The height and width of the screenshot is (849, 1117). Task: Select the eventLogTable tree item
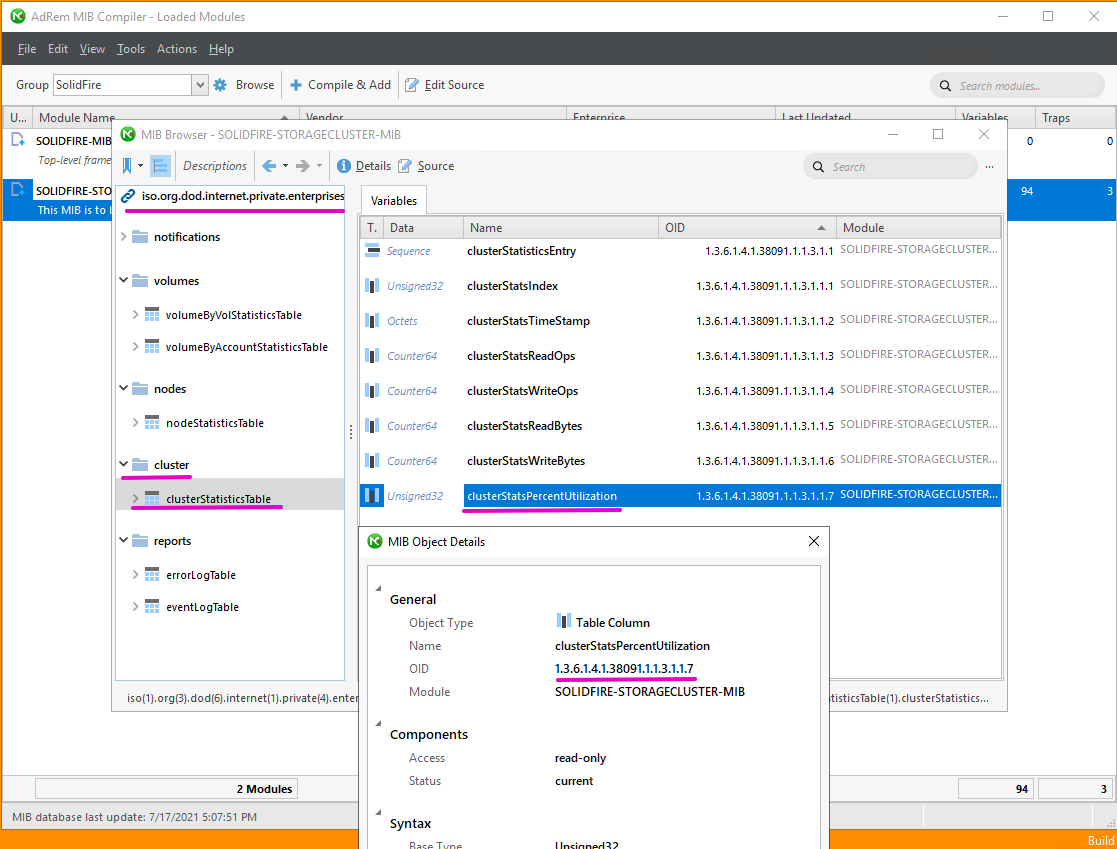(x=202, y=607)
